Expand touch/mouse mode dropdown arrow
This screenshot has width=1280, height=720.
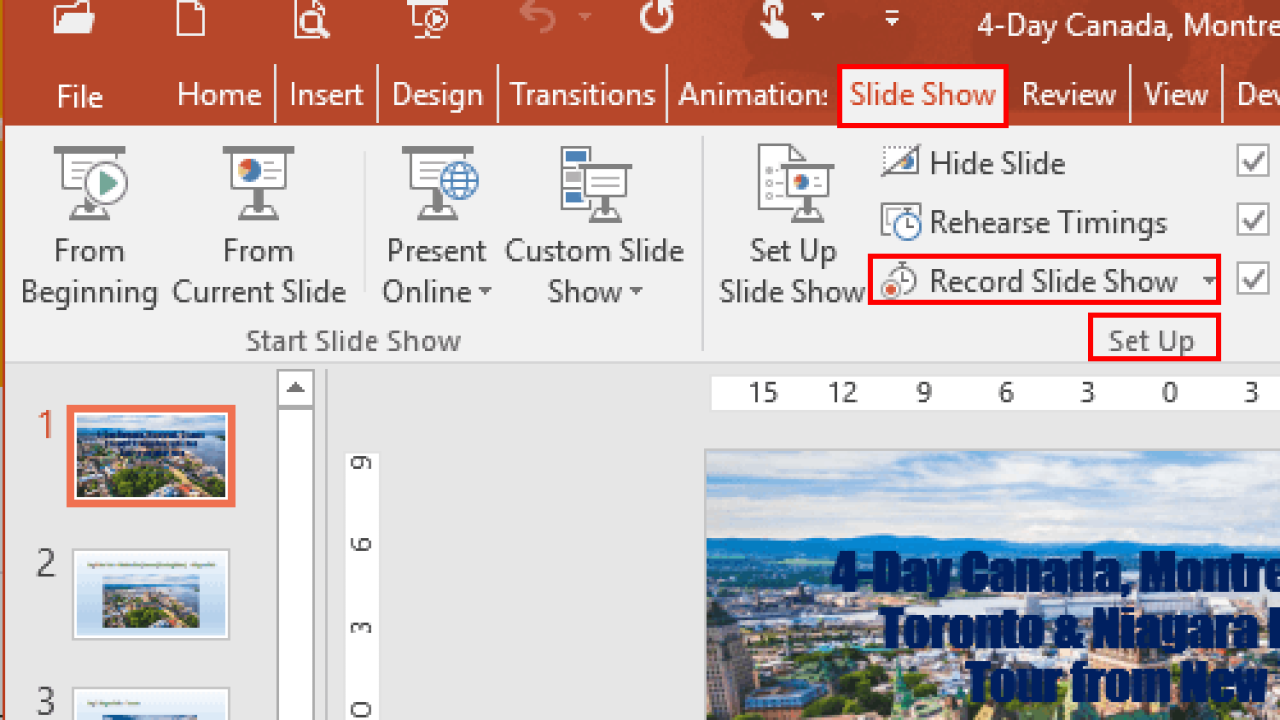coord(818,17)
